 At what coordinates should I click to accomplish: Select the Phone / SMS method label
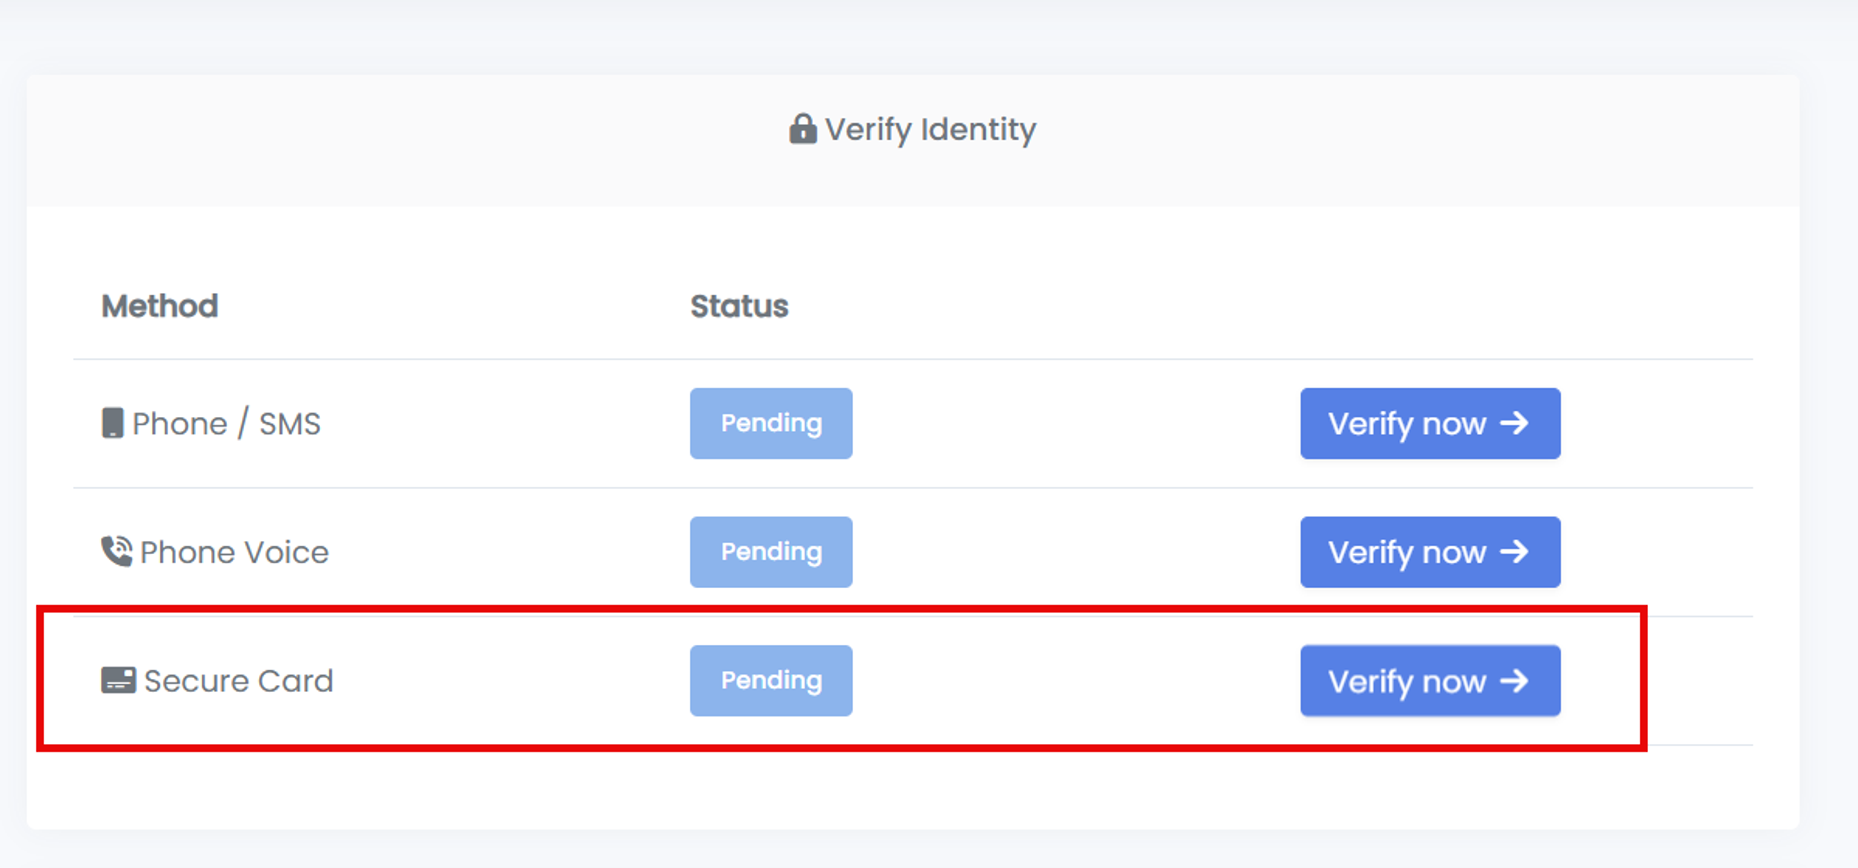226,424
